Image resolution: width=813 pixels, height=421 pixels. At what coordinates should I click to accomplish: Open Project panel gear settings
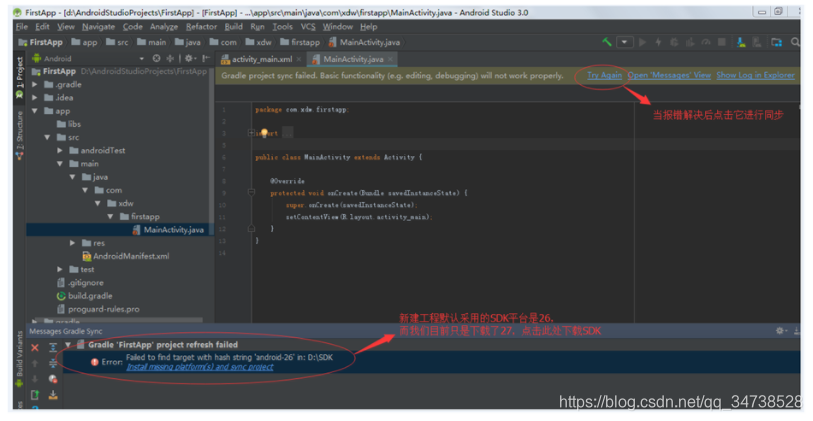point(189,59)
